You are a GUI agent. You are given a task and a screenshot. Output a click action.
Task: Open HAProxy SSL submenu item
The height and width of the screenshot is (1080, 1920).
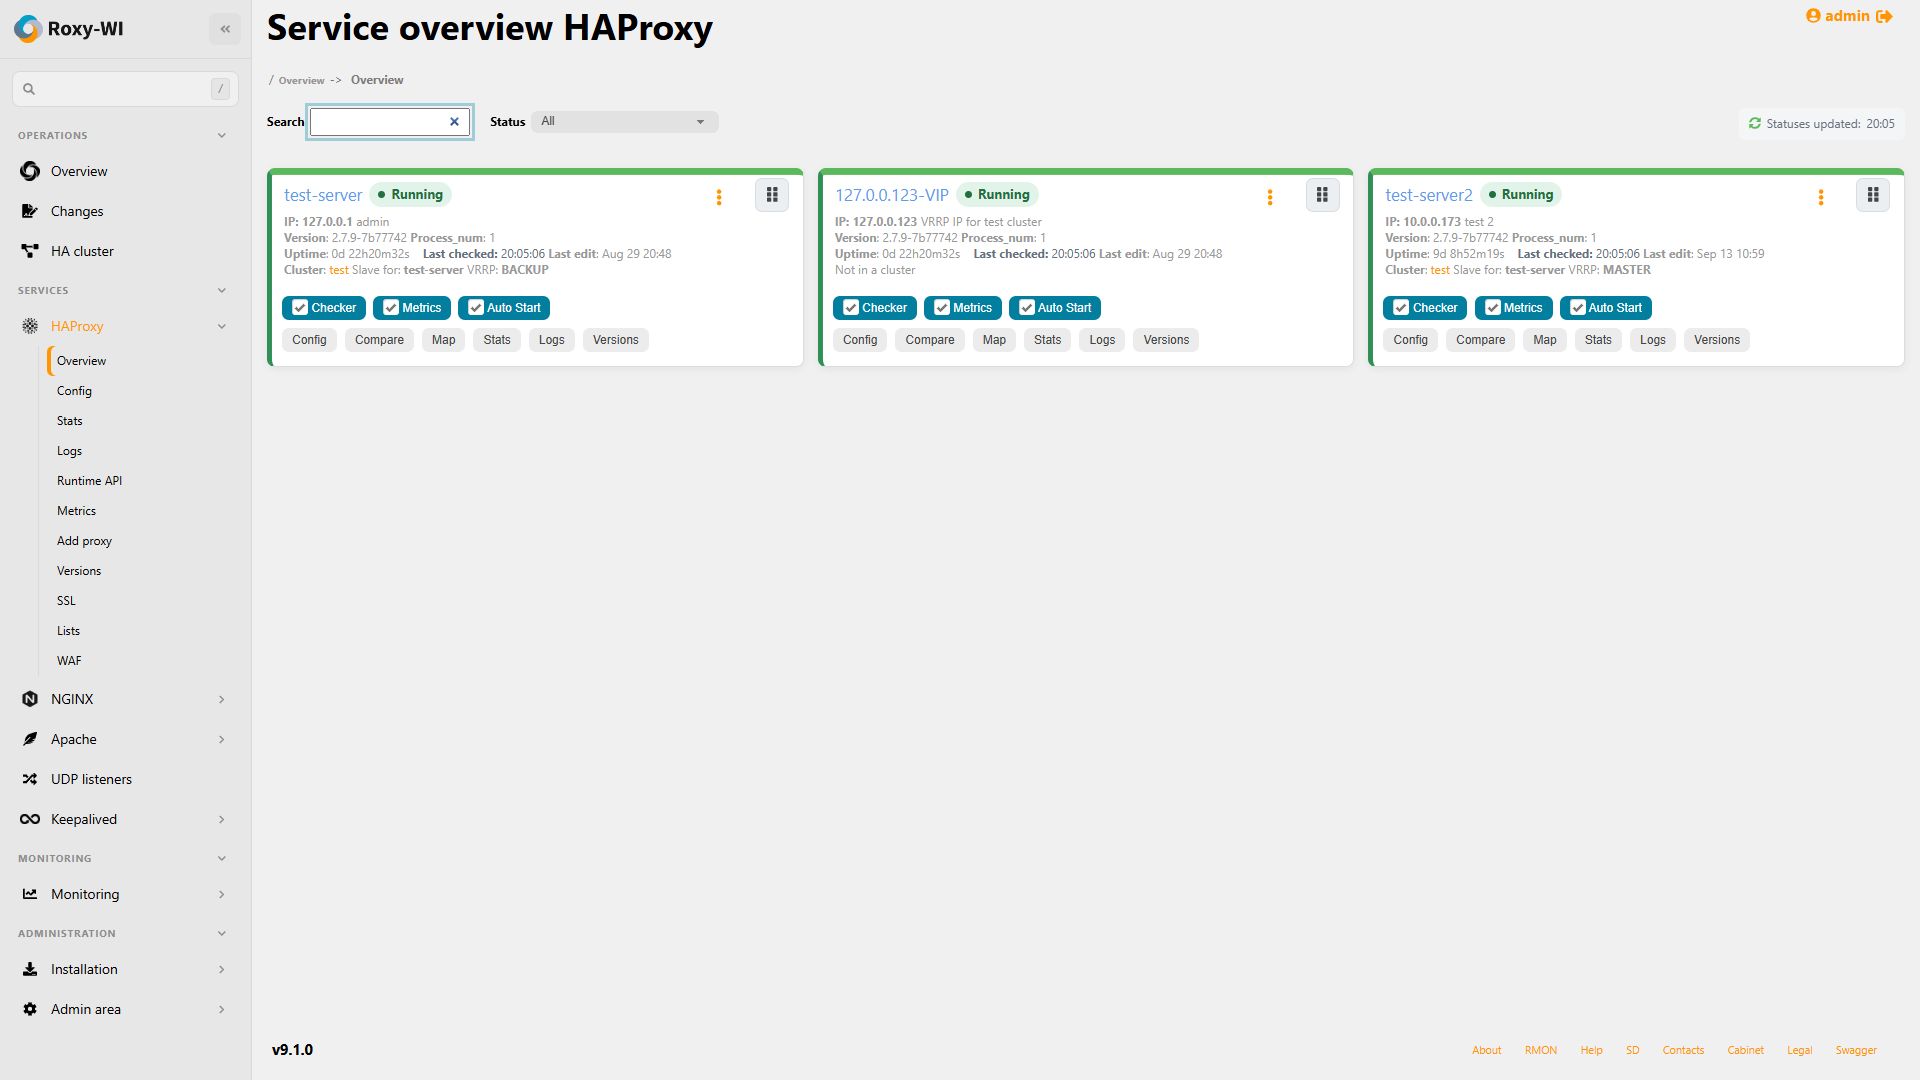[x=66, y=601]
